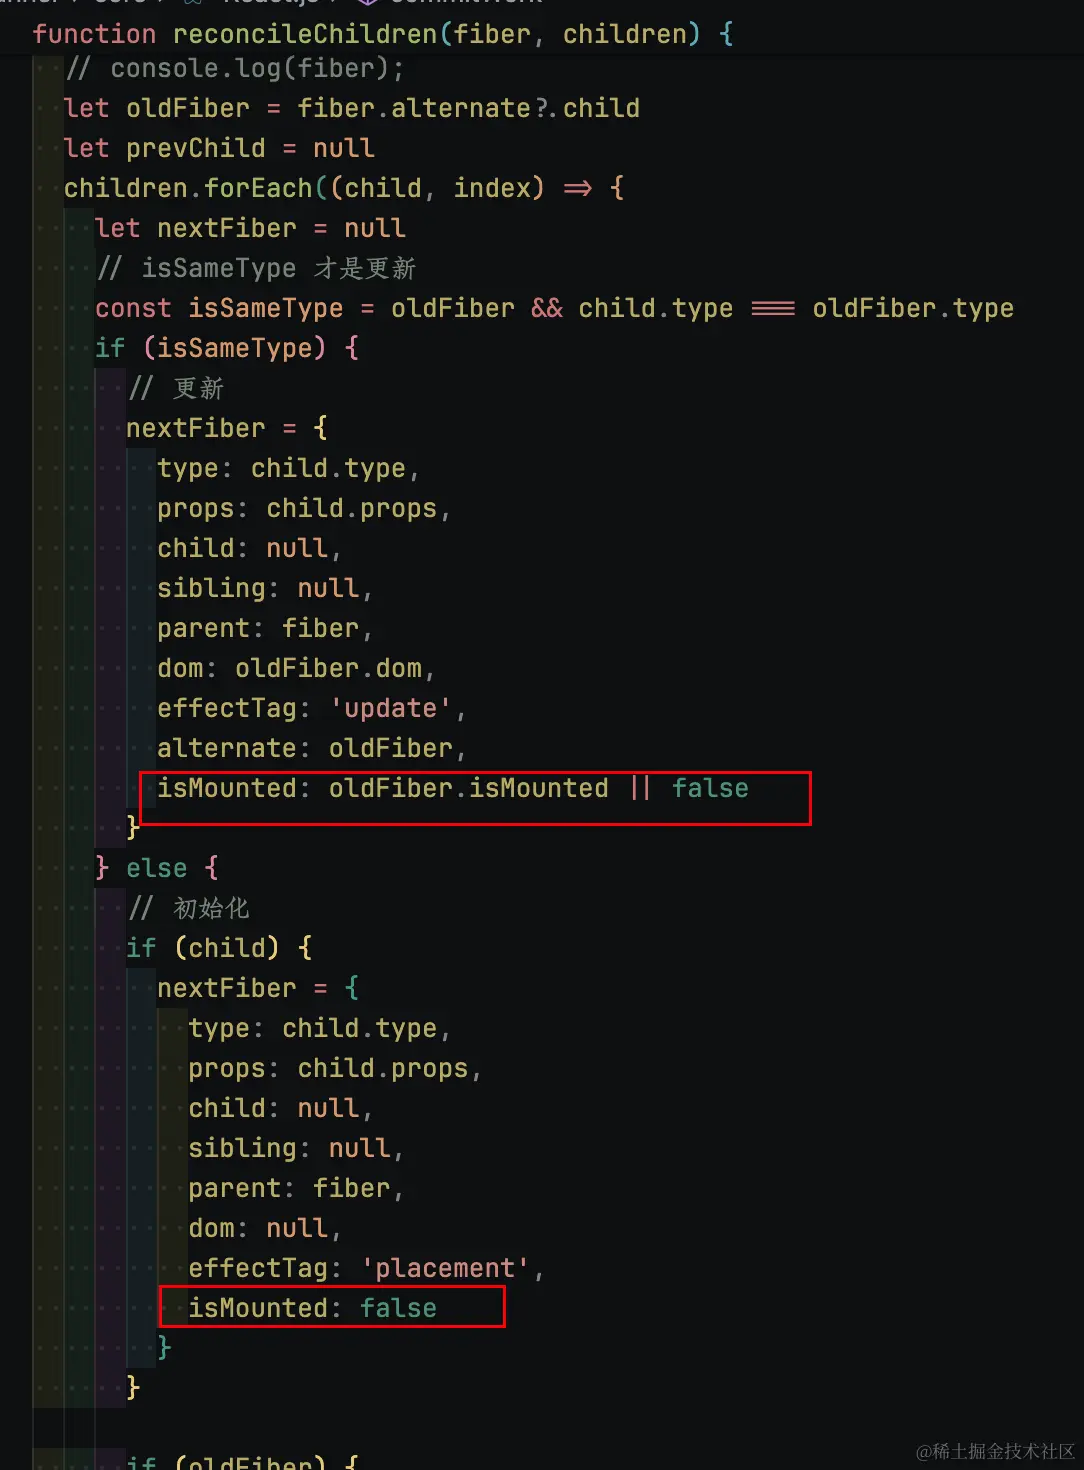This screenshot has width=1084, height=1470.
Task: Click the comment 更新
Action: pyautogui.click(x=176, y=388)
